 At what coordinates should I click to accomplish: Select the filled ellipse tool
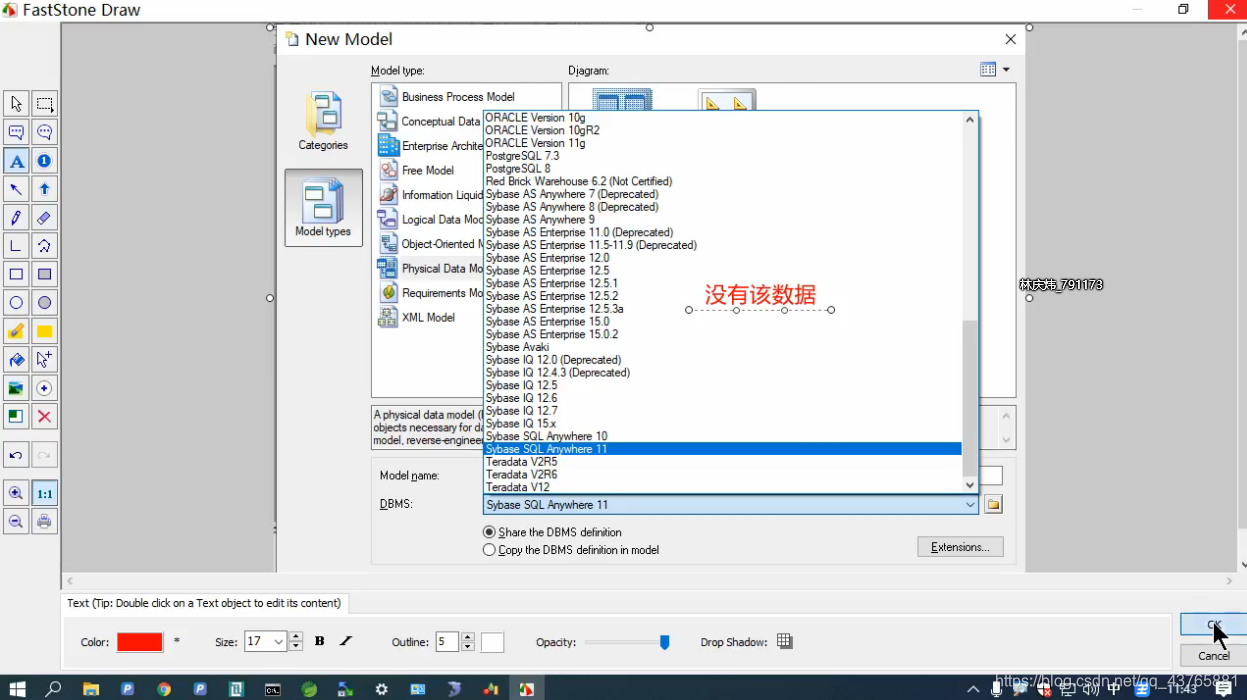coord(44,303)
